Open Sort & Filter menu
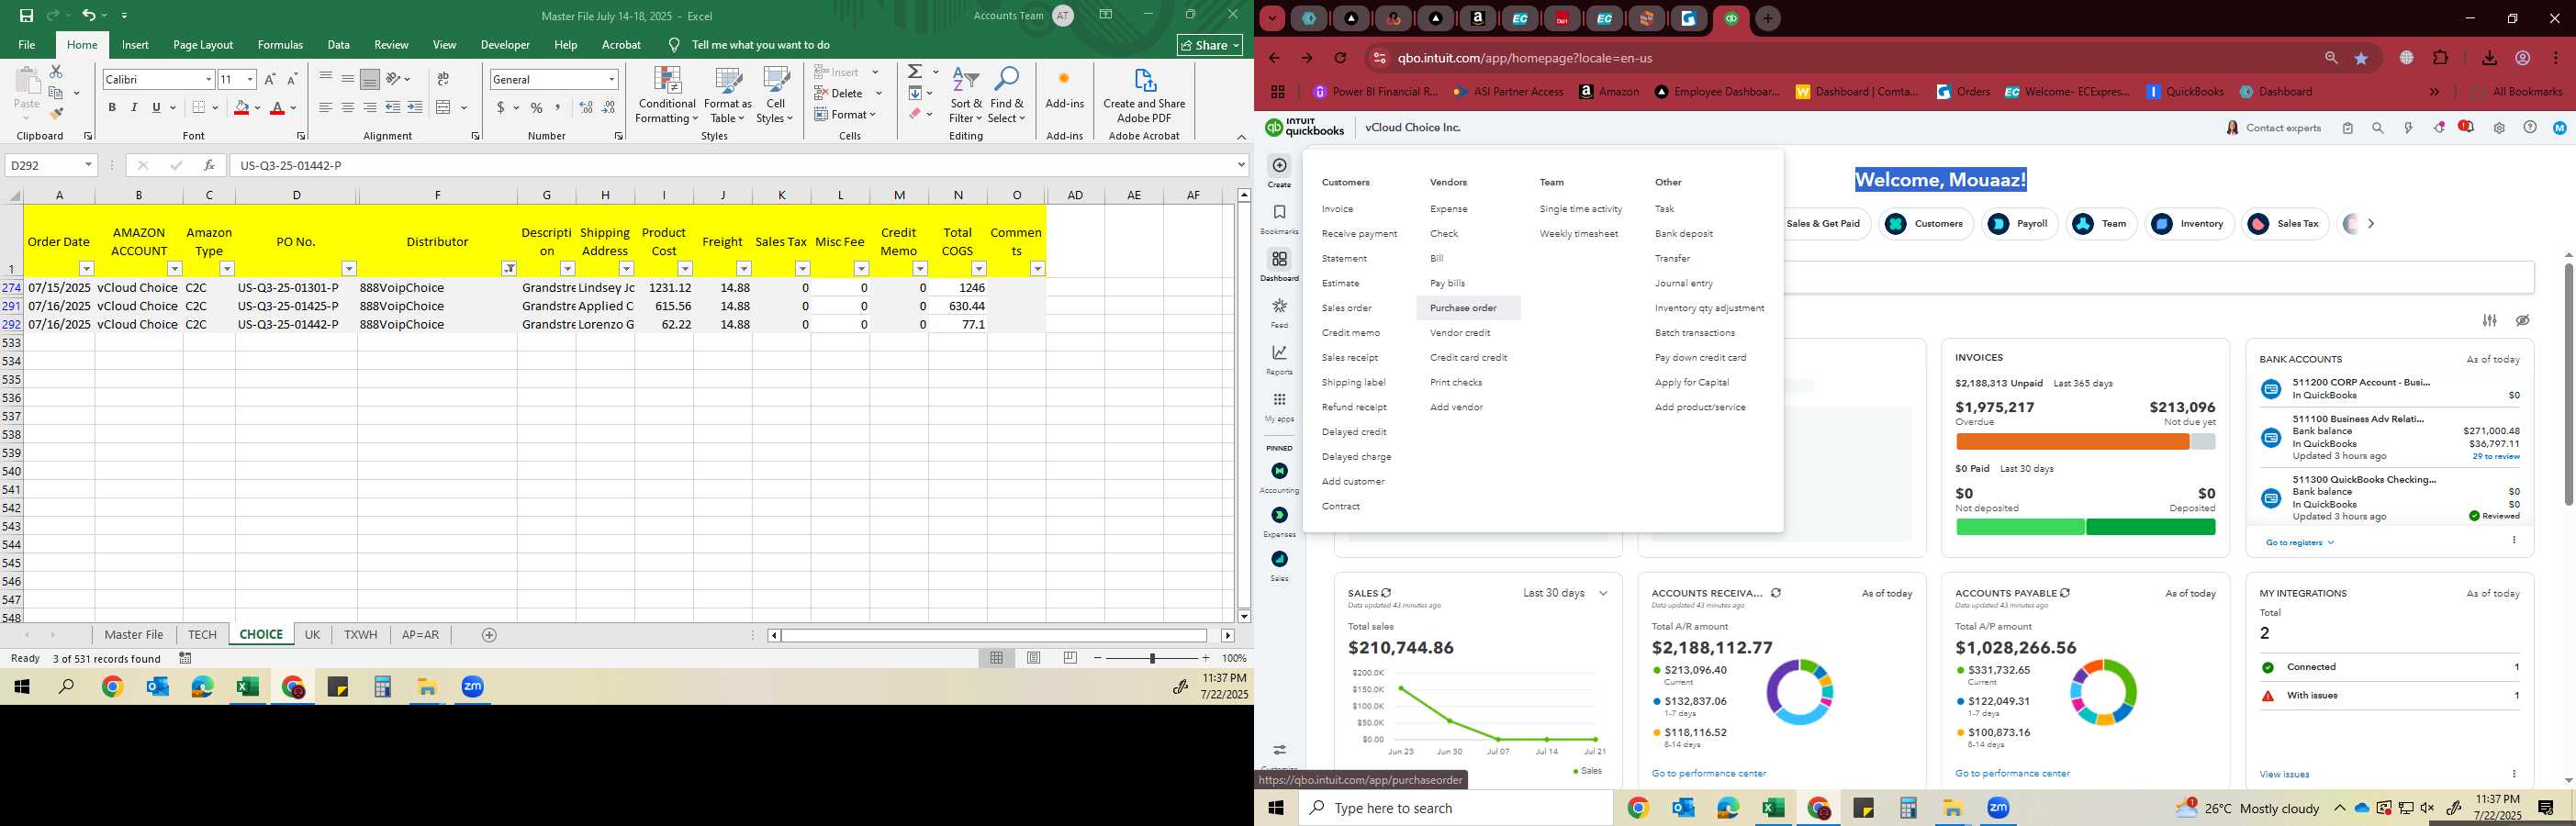The image size is (2576, 826). point(966,95)
